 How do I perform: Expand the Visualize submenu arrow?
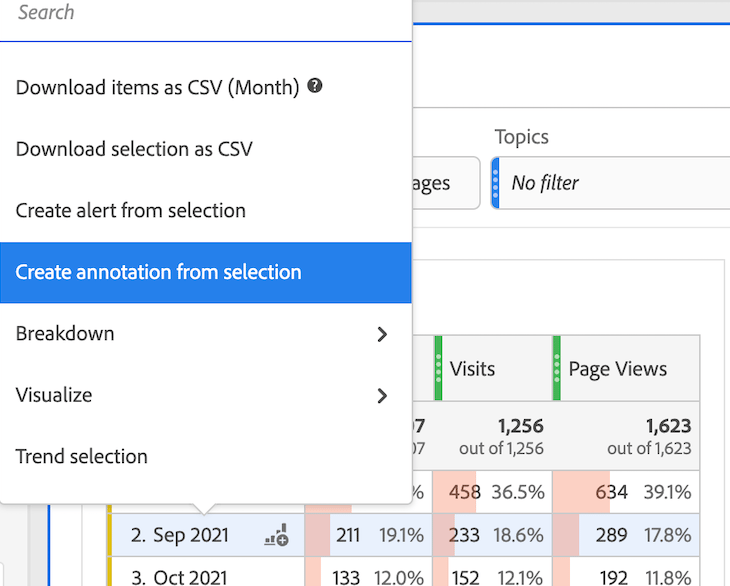point(382,396)
